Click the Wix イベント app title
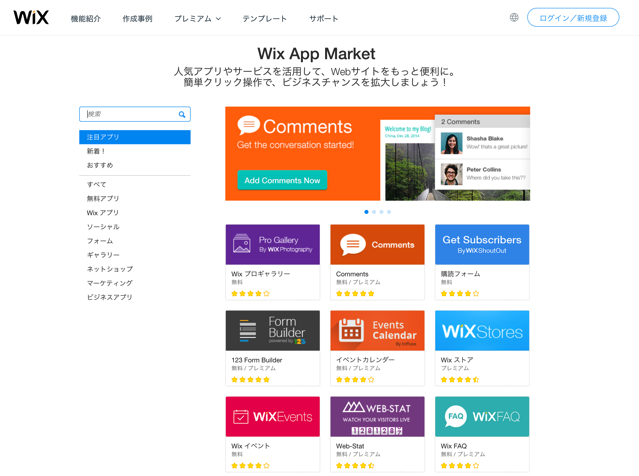 [251, 446]
